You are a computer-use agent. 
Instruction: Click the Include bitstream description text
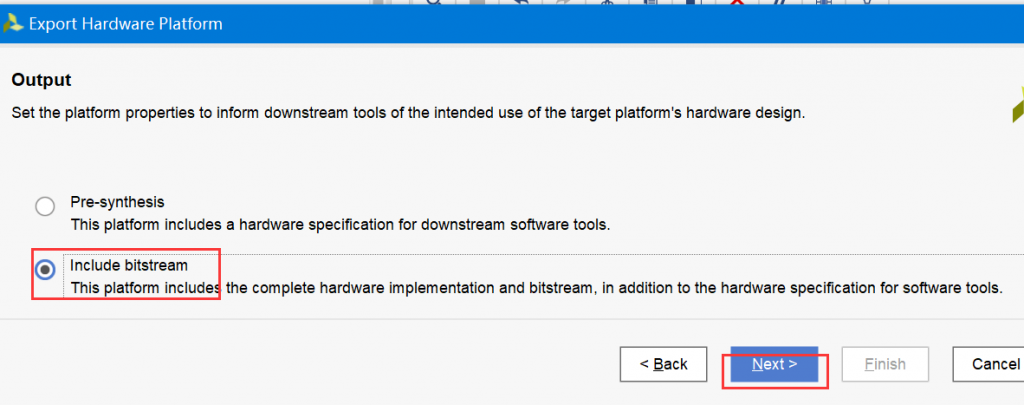tap(536, 287)
